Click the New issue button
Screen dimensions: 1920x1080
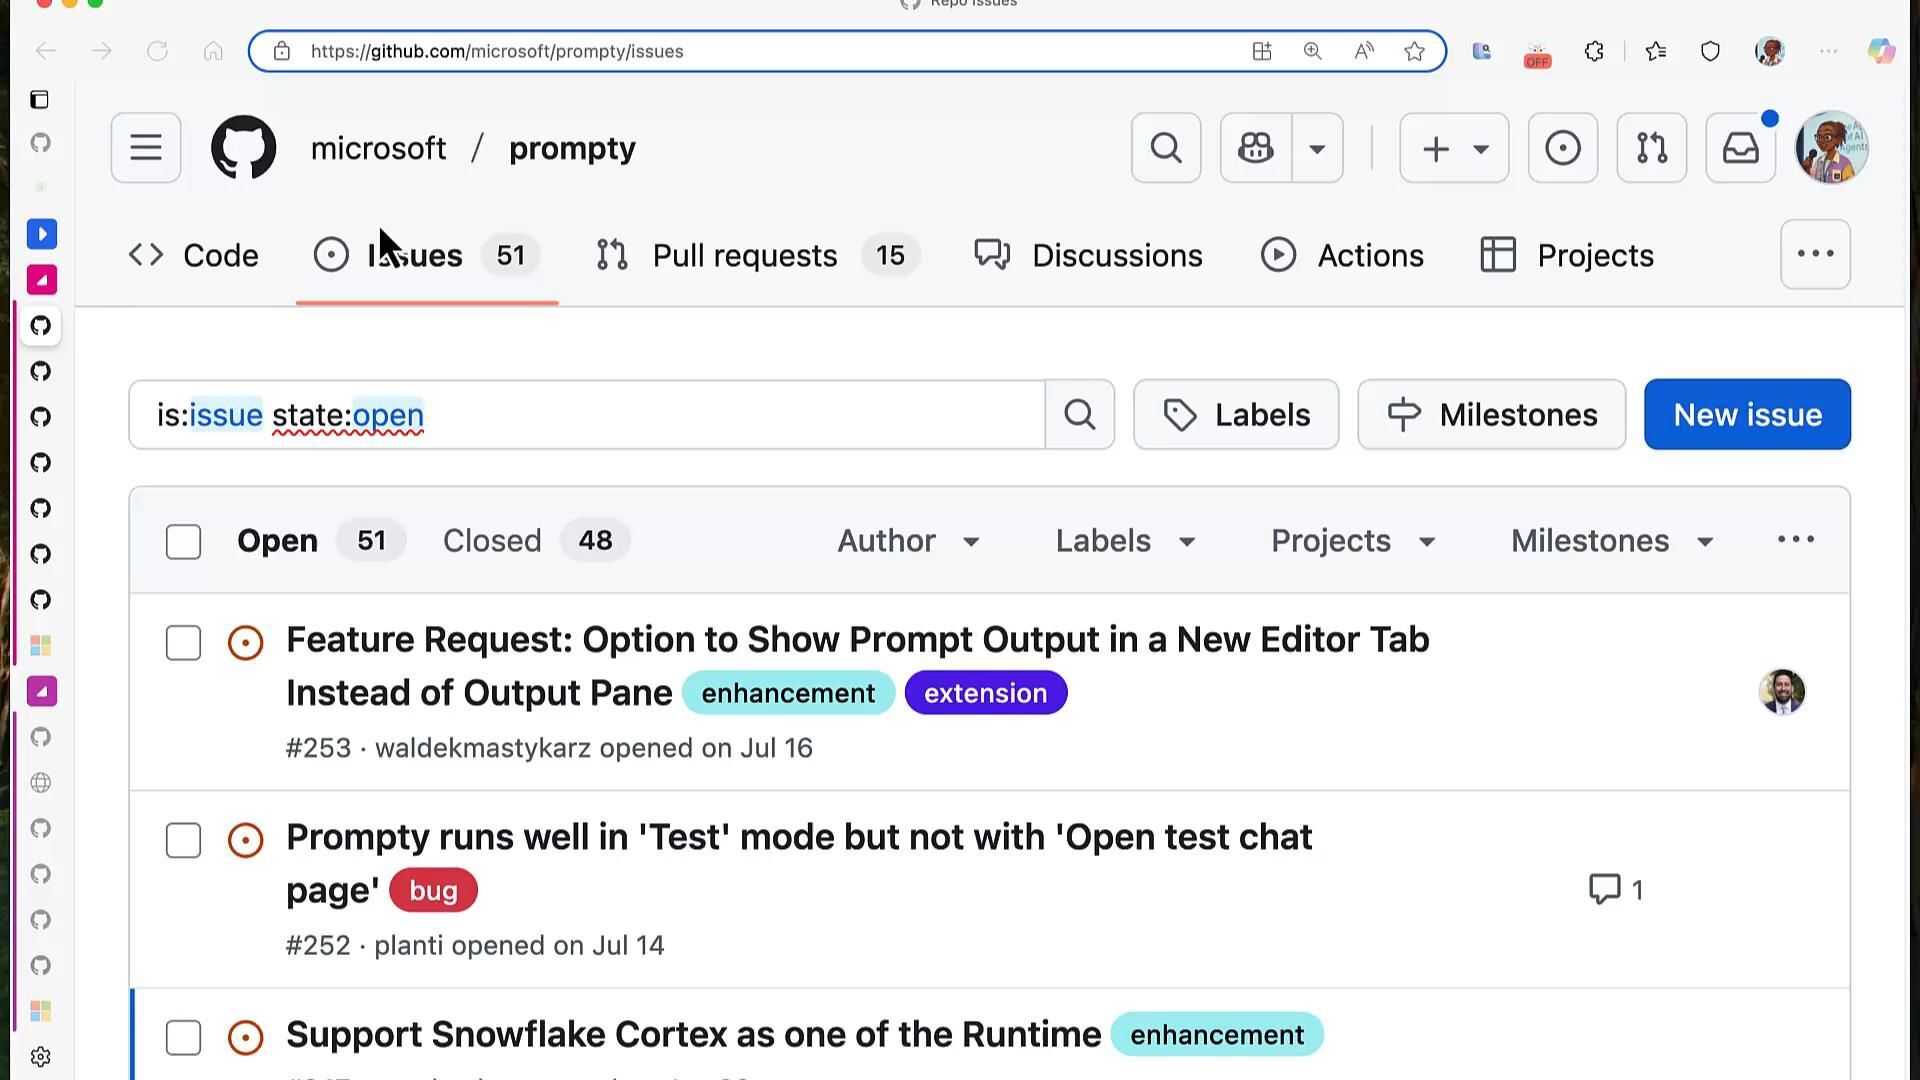click(x=1746, y=415)
